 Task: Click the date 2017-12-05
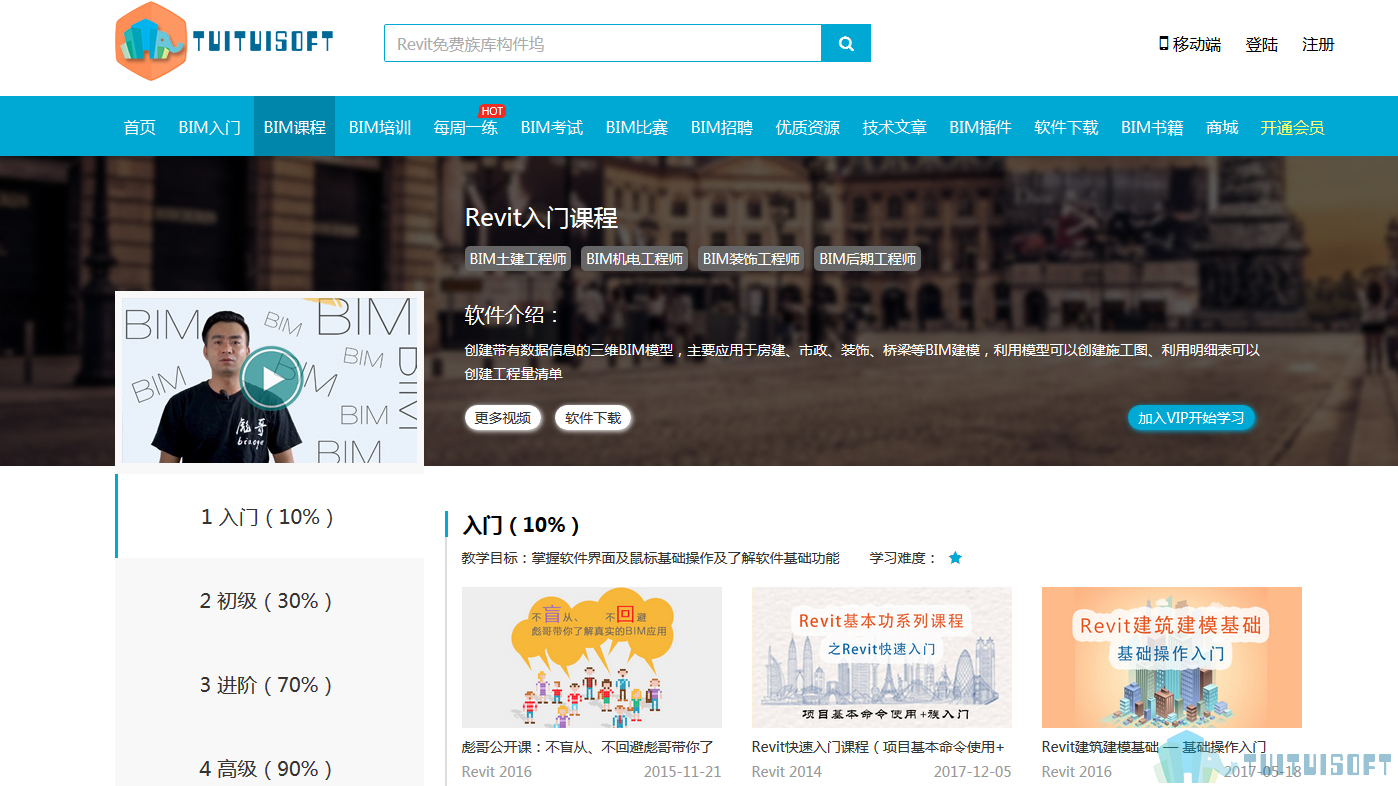coord(972,771)
